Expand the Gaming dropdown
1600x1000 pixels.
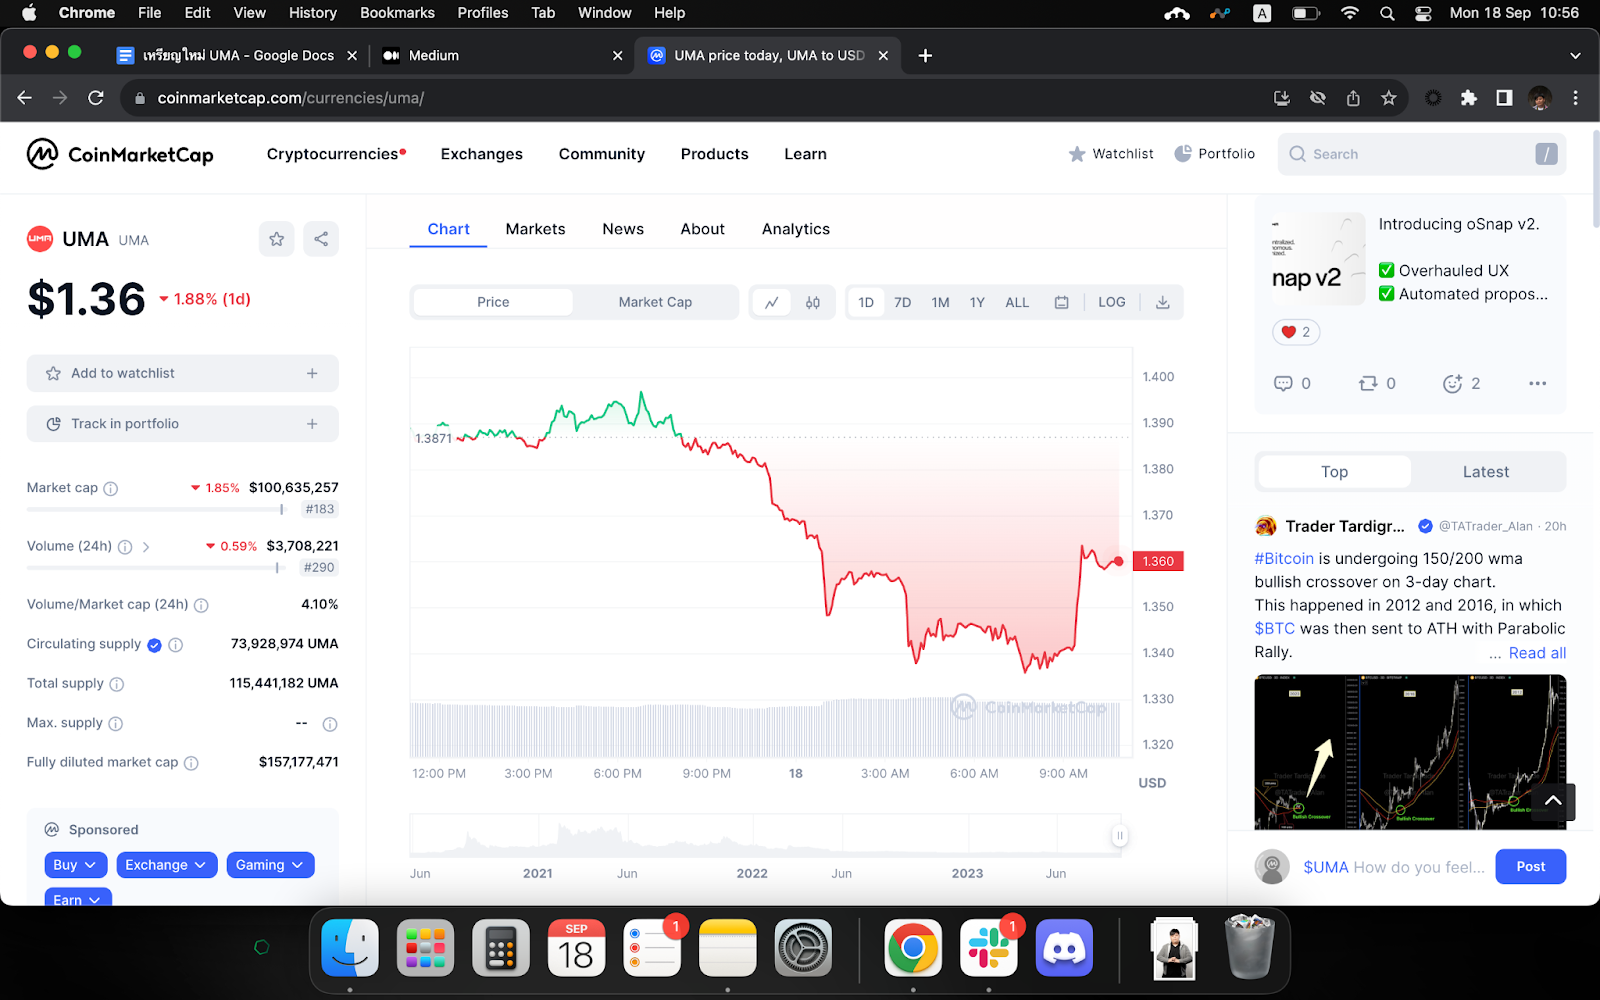pos(270,865)
